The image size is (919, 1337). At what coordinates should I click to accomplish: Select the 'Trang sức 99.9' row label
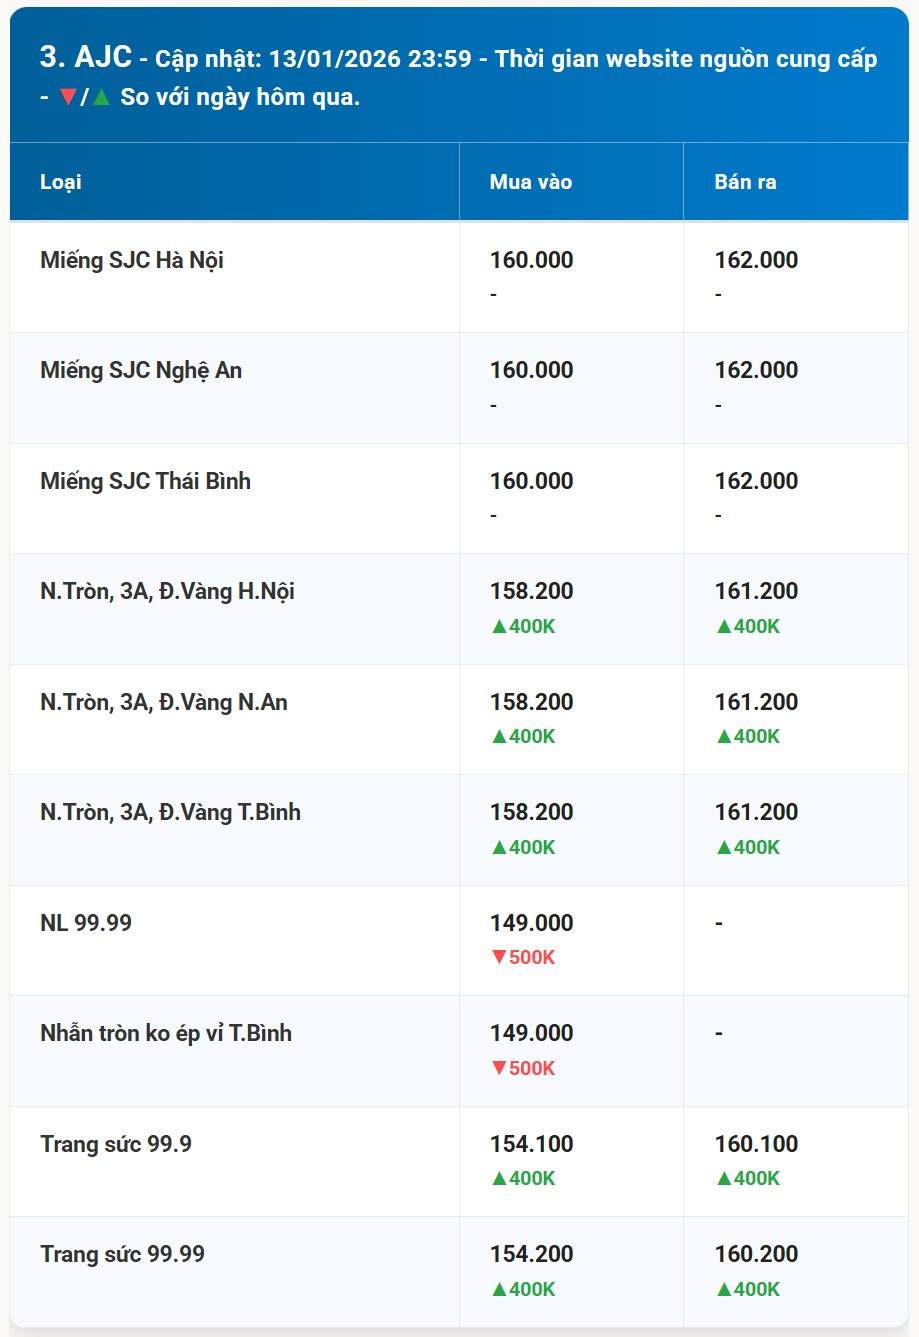tap(116, 1144)
